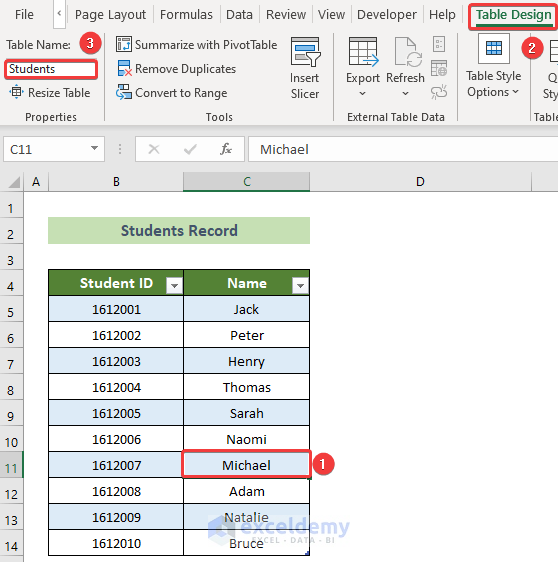The width and height of the screenshot is (558, 562).
Task: Open the File menu
Action: click(x=24, y=15)
